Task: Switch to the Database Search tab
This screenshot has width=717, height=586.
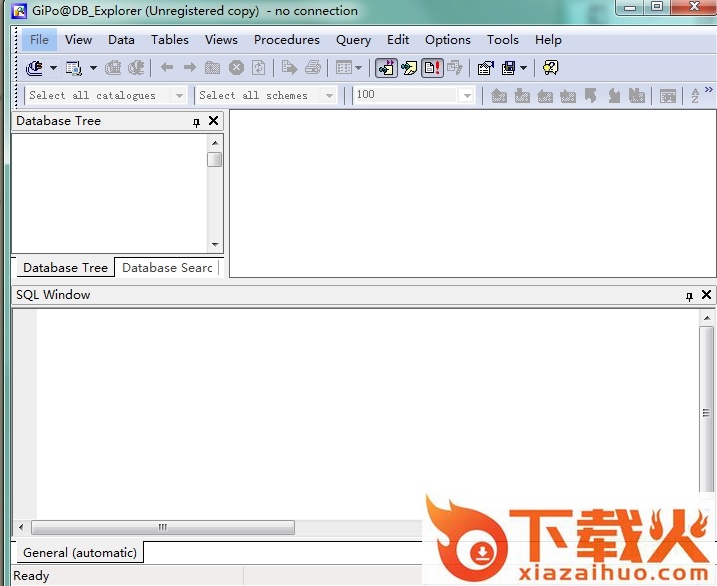Action: click(x=167, y=268)
